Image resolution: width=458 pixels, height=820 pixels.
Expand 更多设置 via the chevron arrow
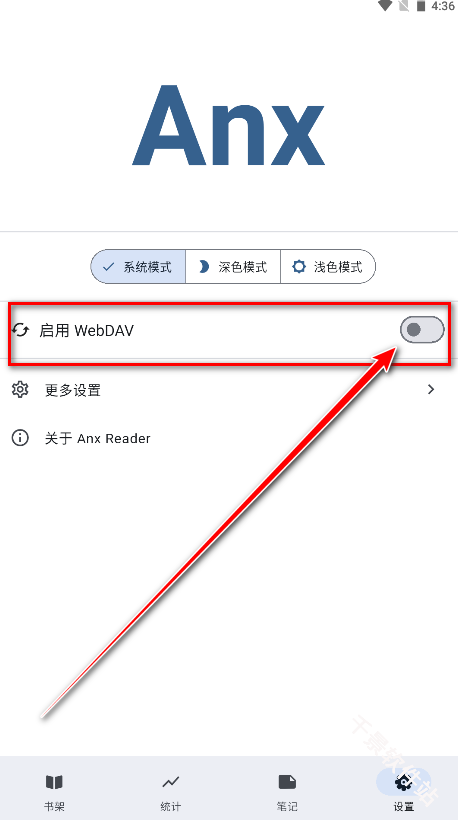point(431,390)
